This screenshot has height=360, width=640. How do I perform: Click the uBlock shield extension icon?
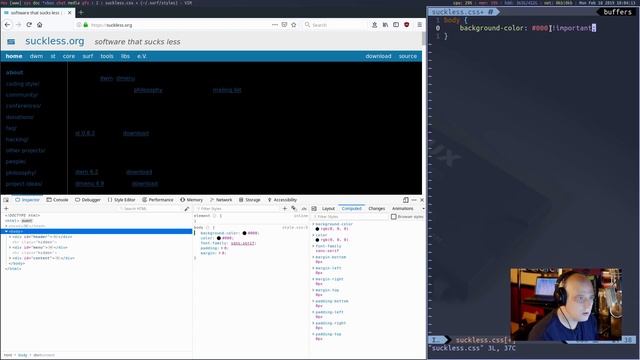(407, 25)
